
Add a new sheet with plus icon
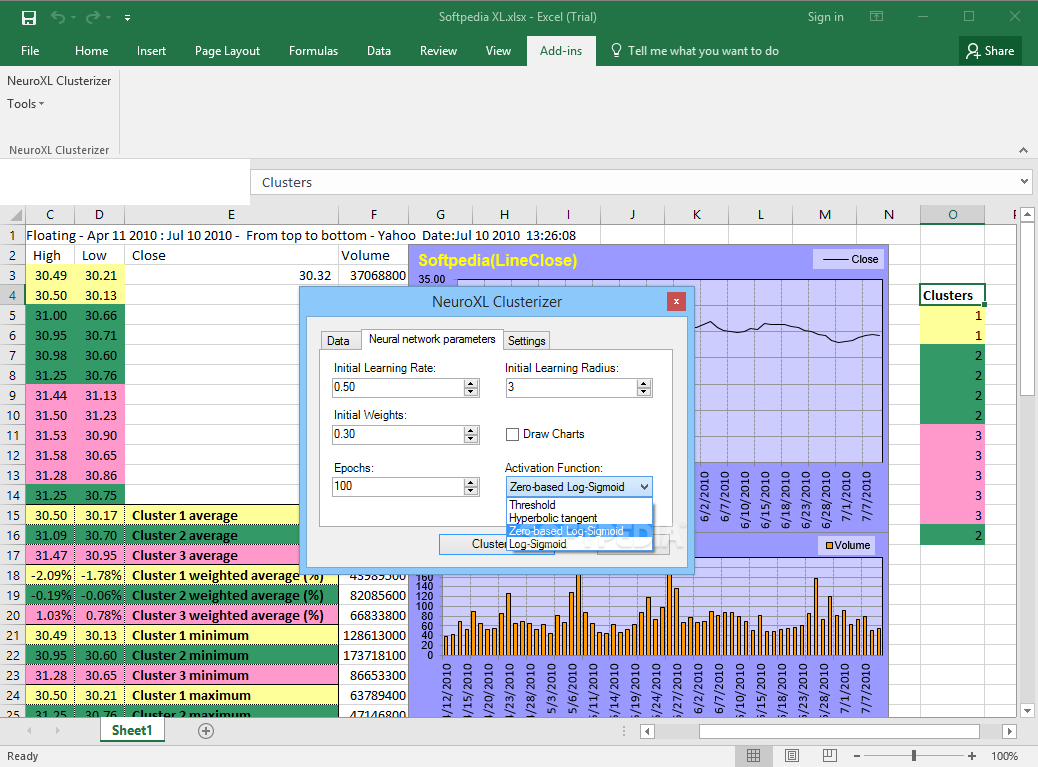[206, 731]
